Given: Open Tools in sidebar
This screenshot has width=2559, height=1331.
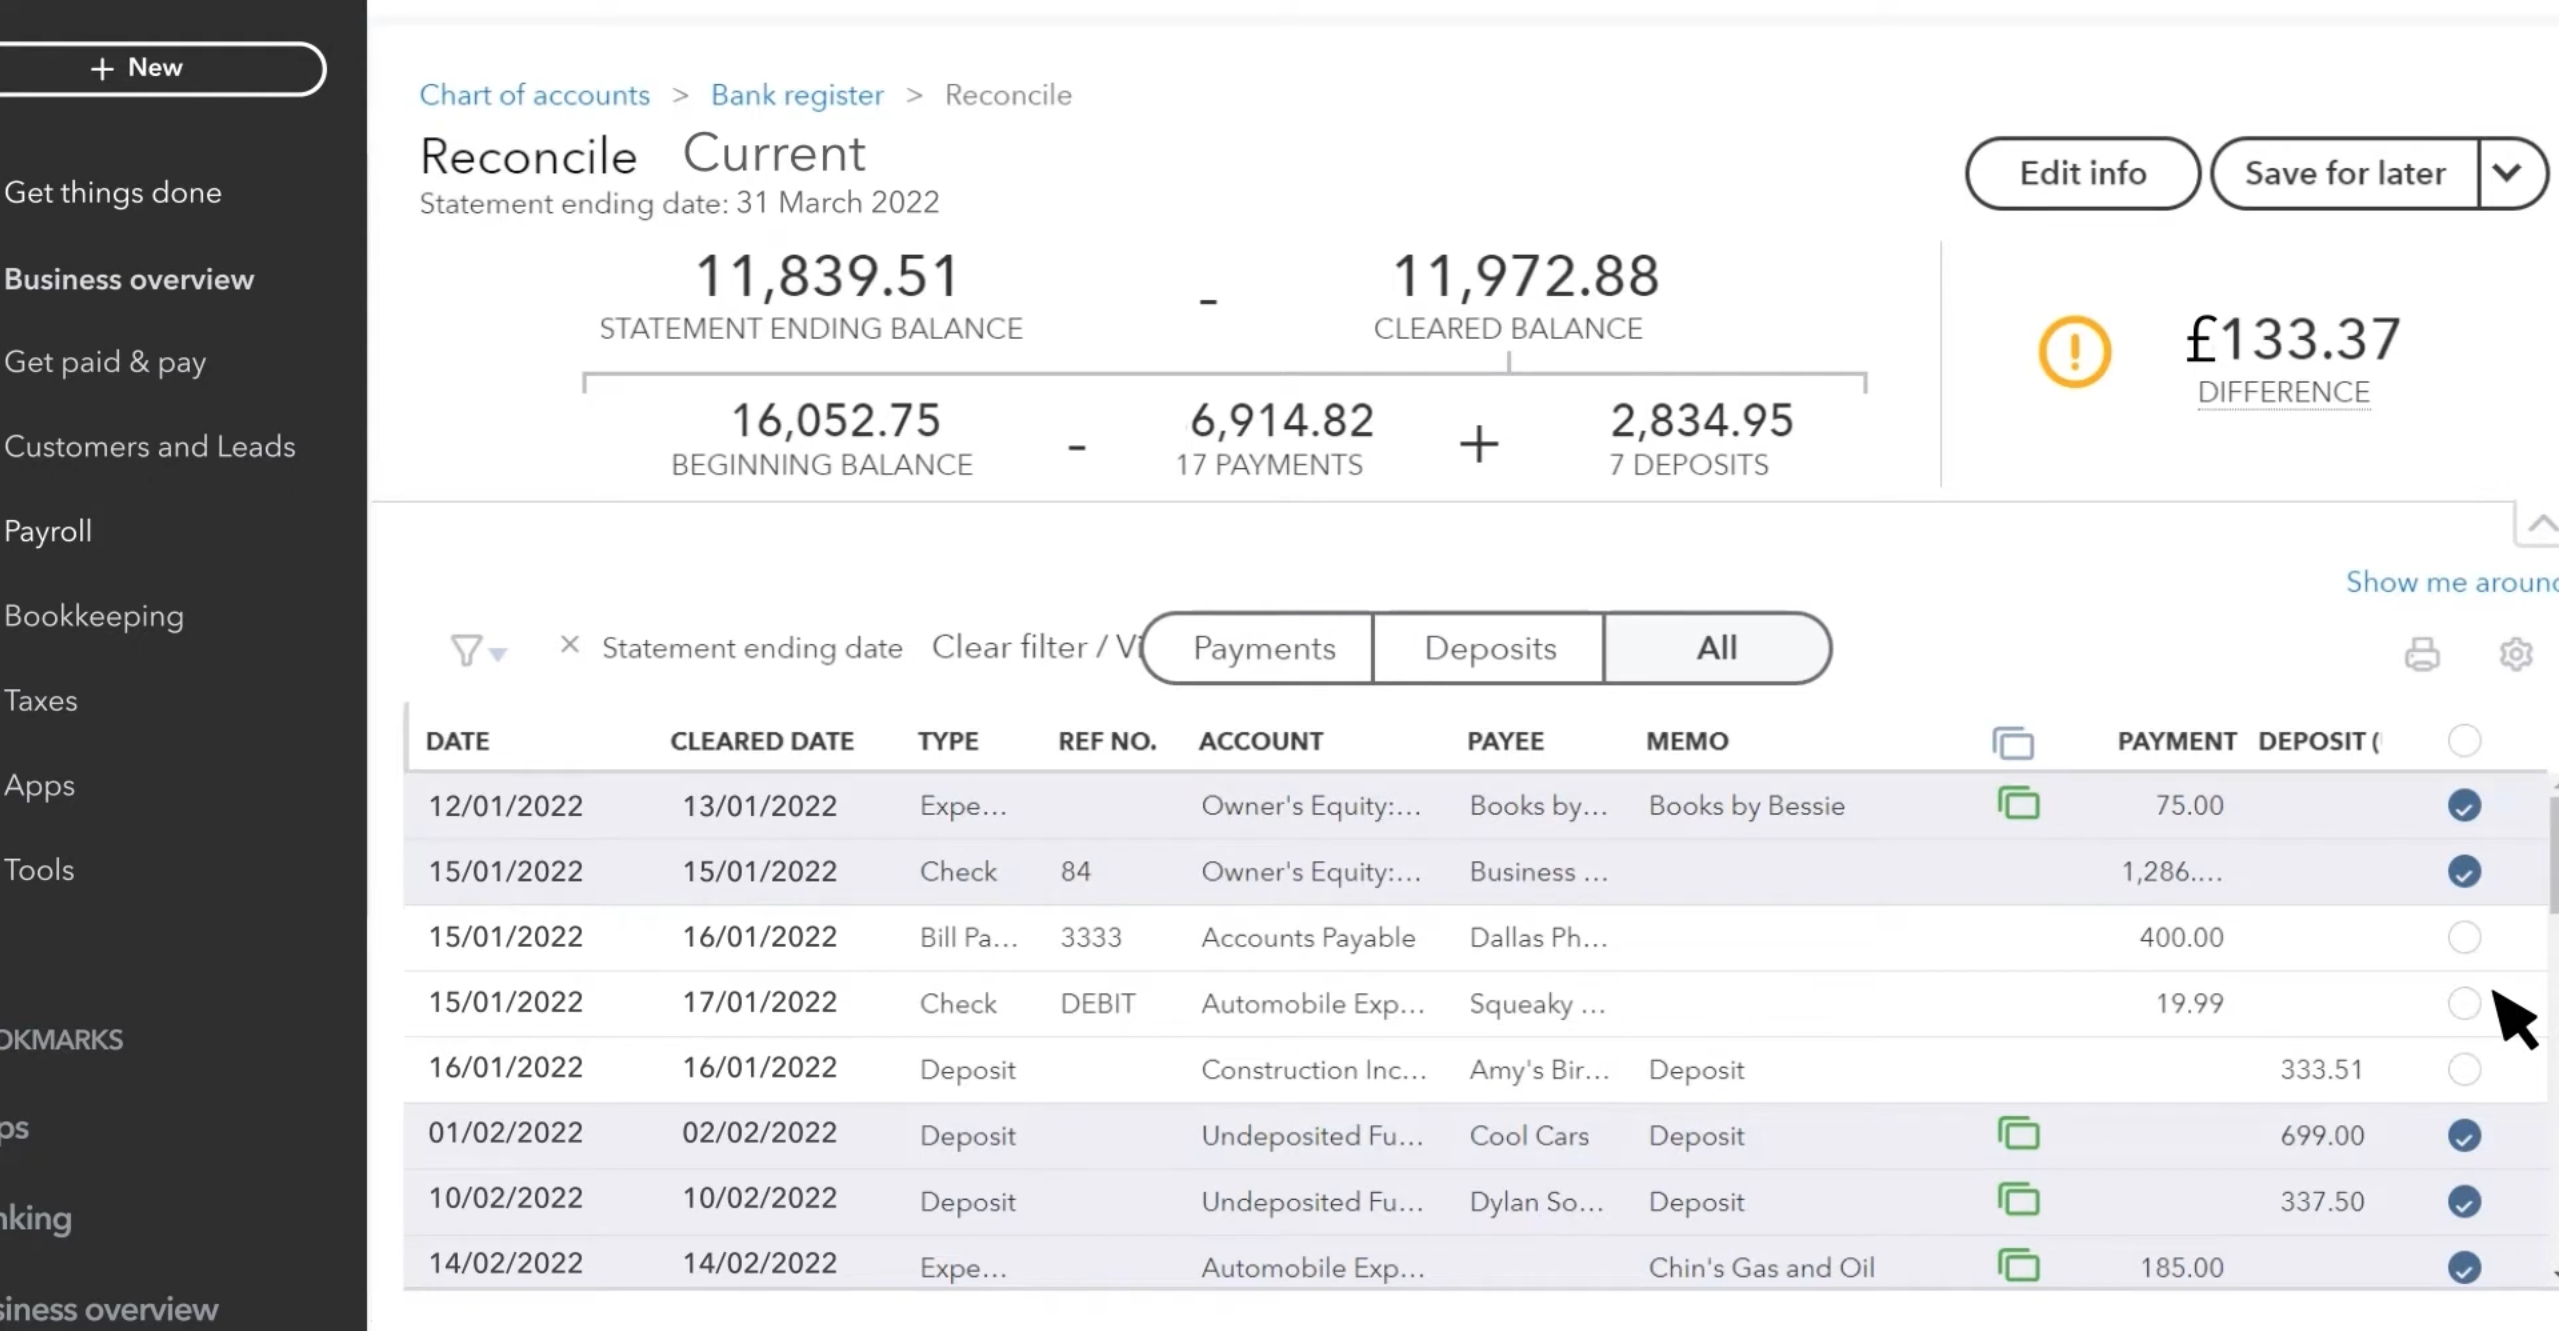Looking at the screenshot, I should (39, 870).
